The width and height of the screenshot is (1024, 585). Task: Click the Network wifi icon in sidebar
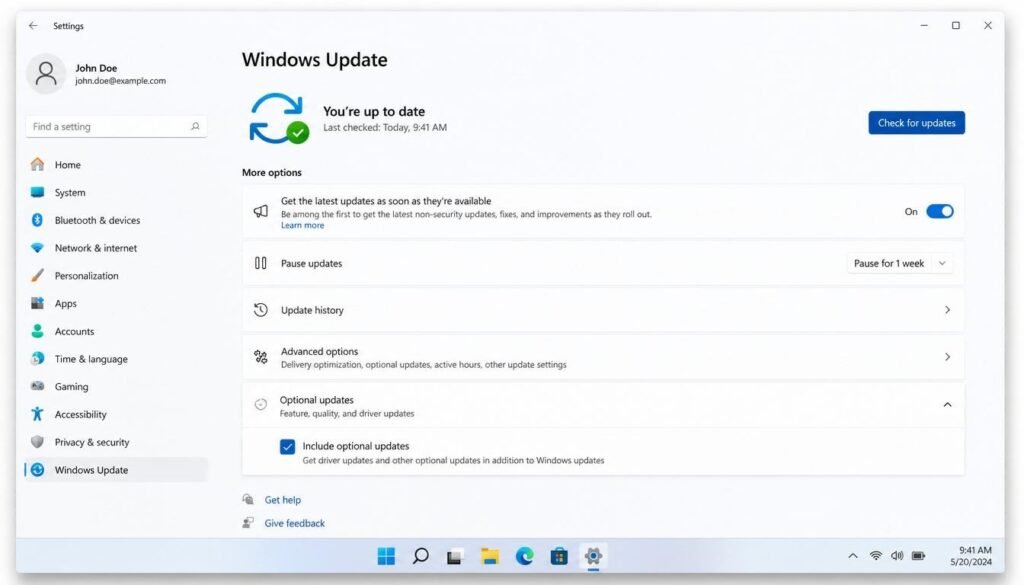point(37,247)
